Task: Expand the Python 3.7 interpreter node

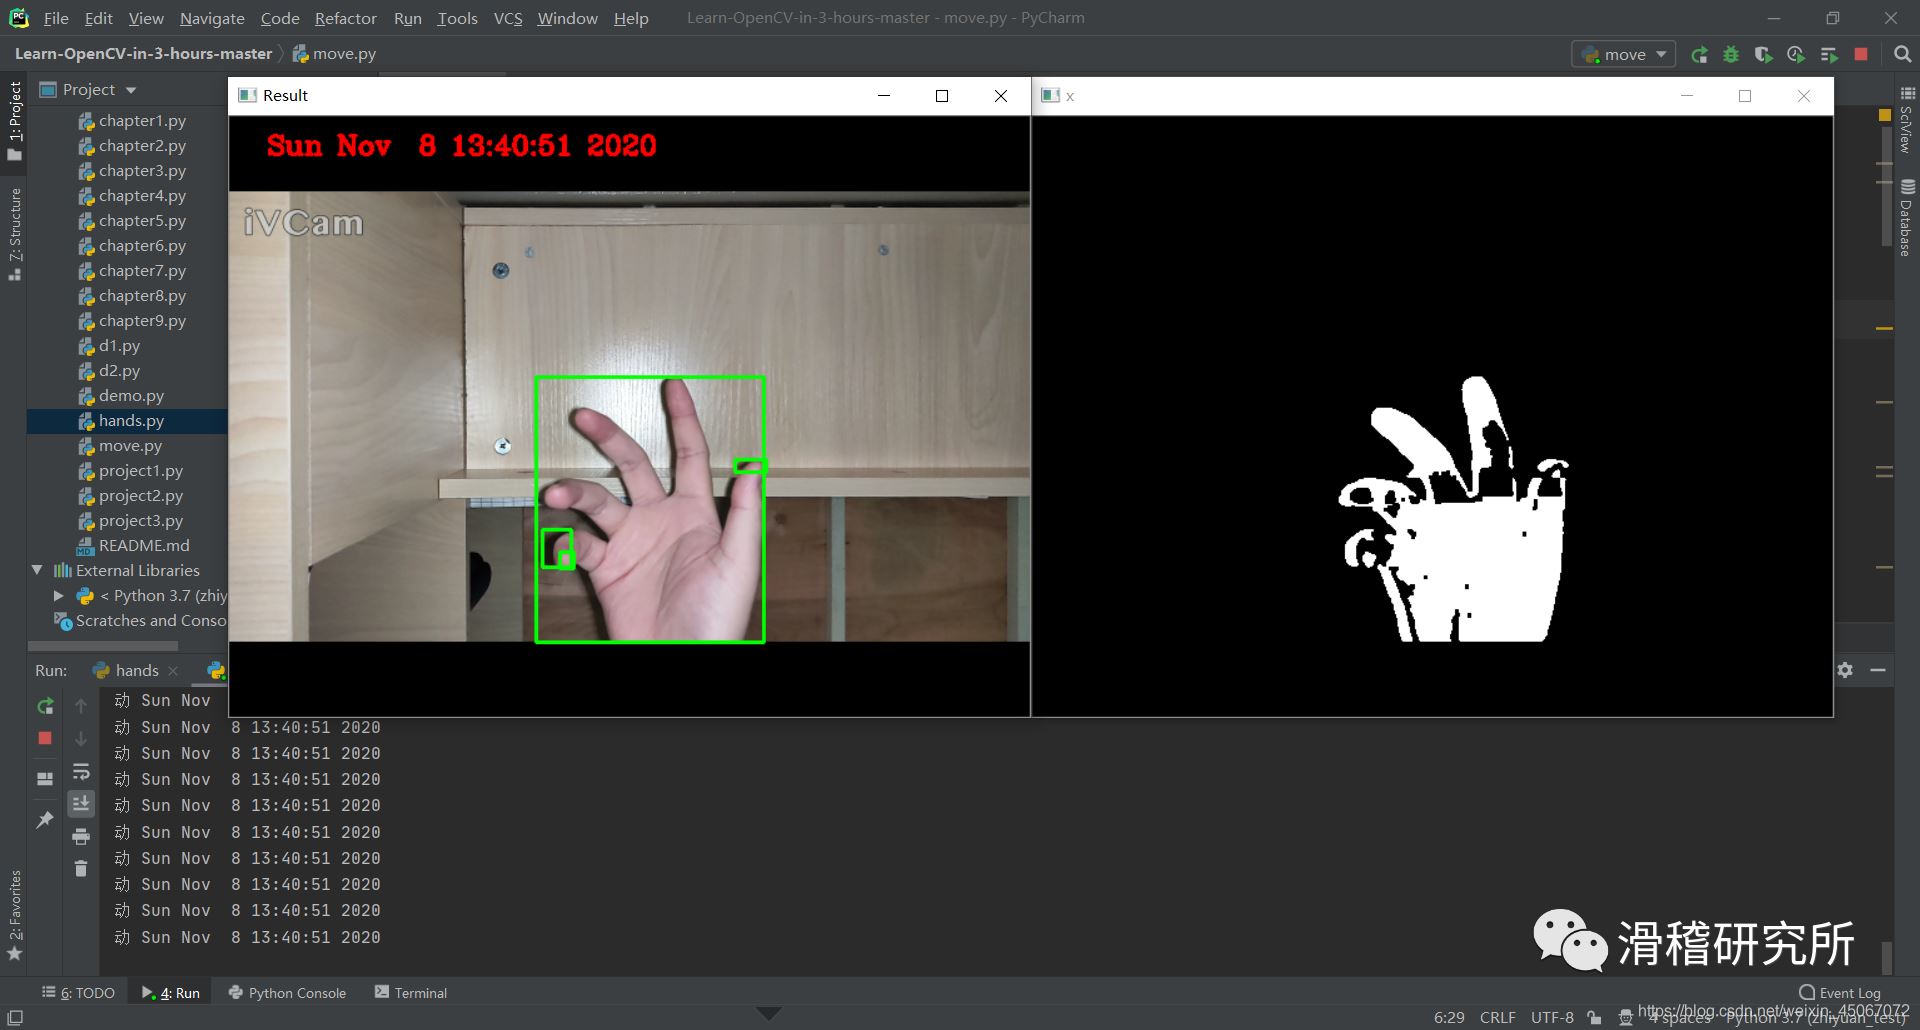Action: click(58, 596)
